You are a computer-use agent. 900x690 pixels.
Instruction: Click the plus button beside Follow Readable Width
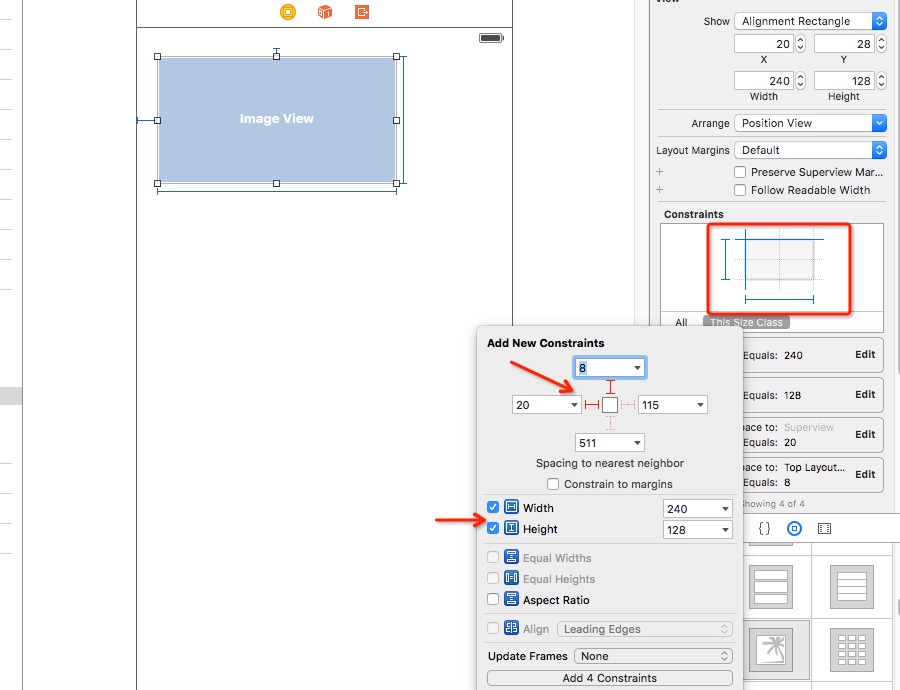click(x=660, y=189)
